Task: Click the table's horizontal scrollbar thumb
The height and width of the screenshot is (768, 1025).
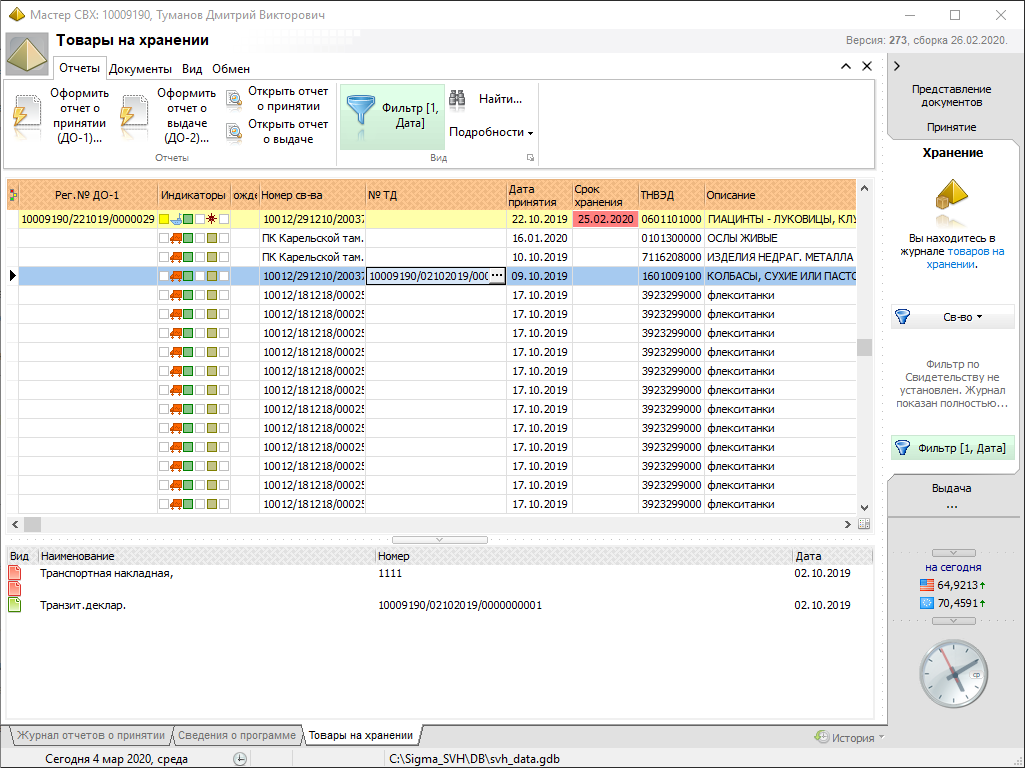Action: tap(33, 524)
